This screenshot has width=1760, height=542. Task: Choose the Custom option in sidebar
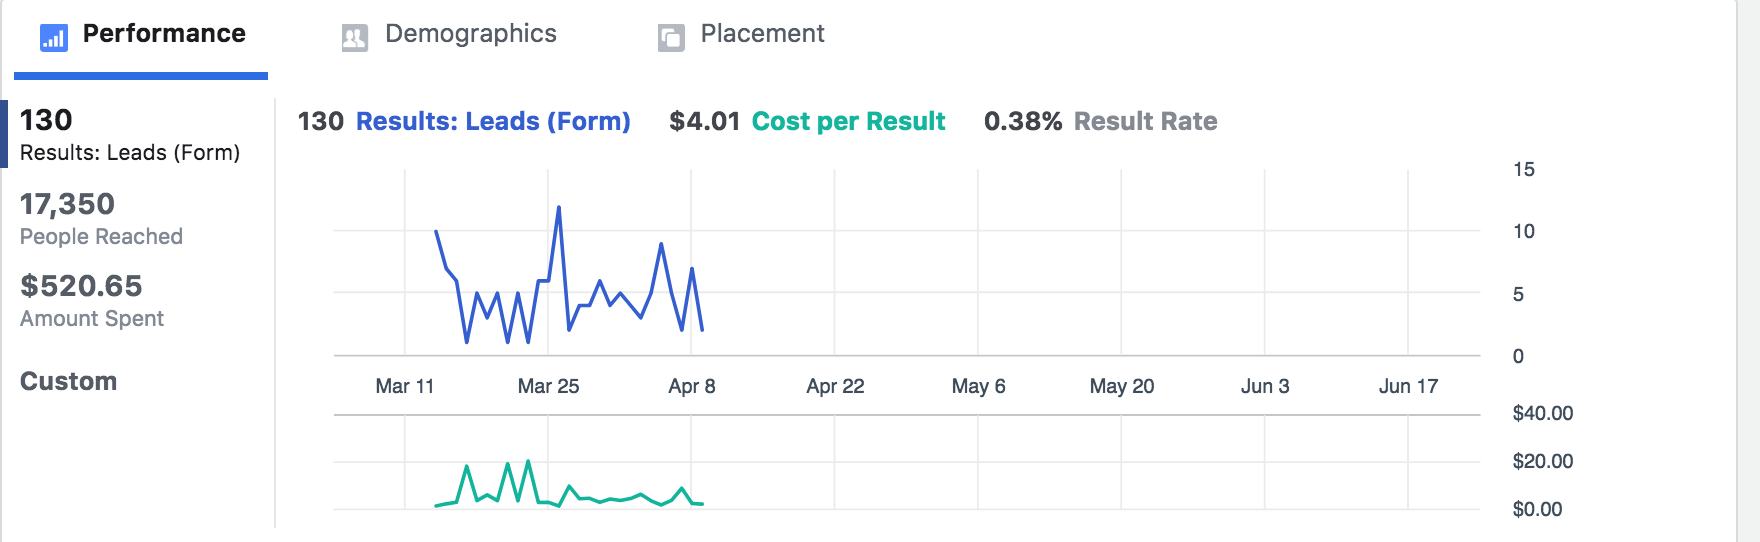pos(69,381)
